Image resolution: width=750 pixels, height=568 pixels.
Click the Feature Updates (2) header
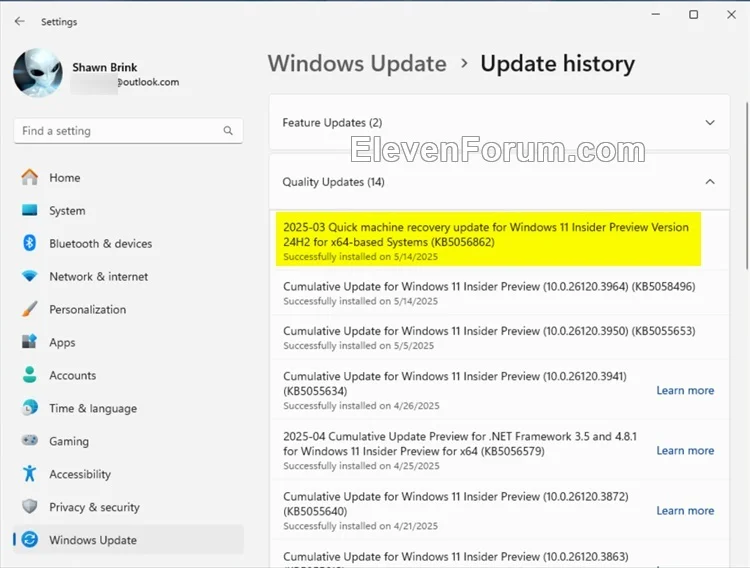pos(499,123)
